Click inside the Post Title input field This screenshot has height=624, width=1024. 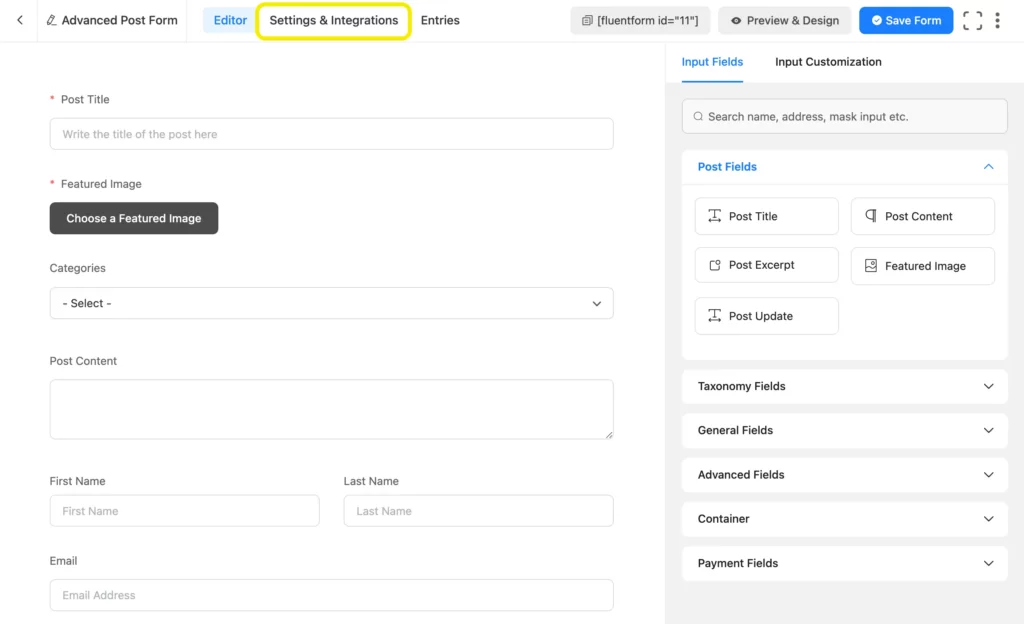(x=331, y=133)
